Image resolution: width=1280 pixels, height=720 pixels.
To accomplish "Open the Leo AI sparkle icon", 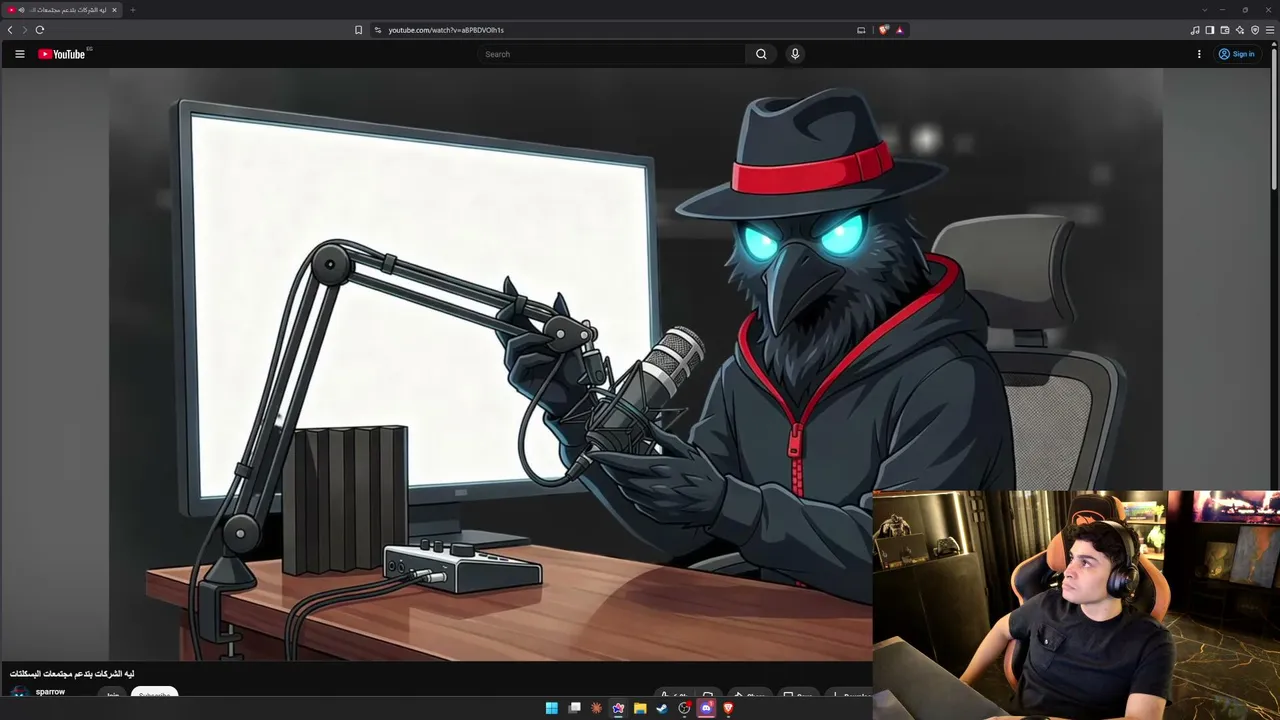I will click(1240, 30).
